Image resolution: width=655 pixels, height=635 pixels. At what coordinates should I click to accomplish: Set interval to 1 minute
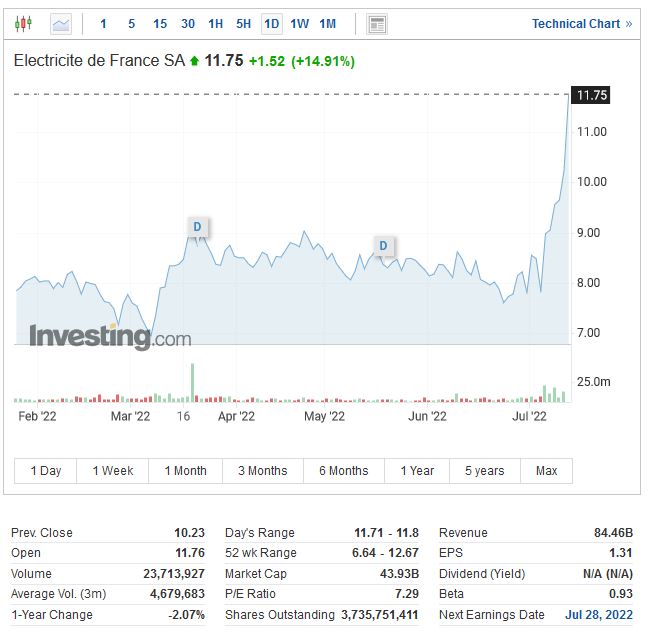coord(103,23)
